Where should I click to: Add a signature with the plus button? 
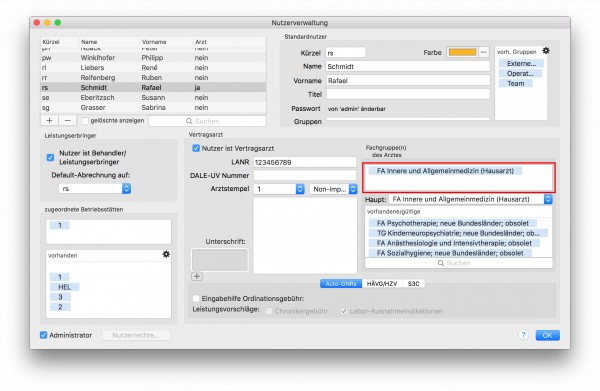(197, 276)
